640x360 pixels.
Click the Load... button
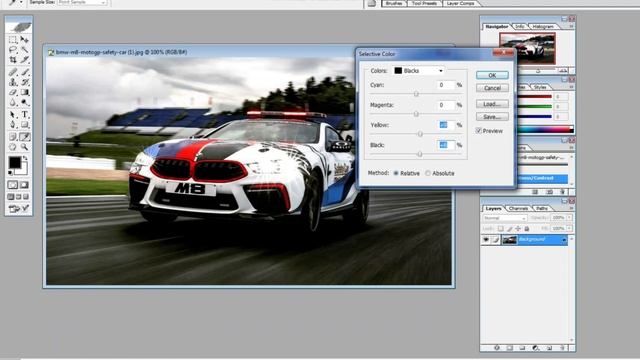(x=492, y=104)
